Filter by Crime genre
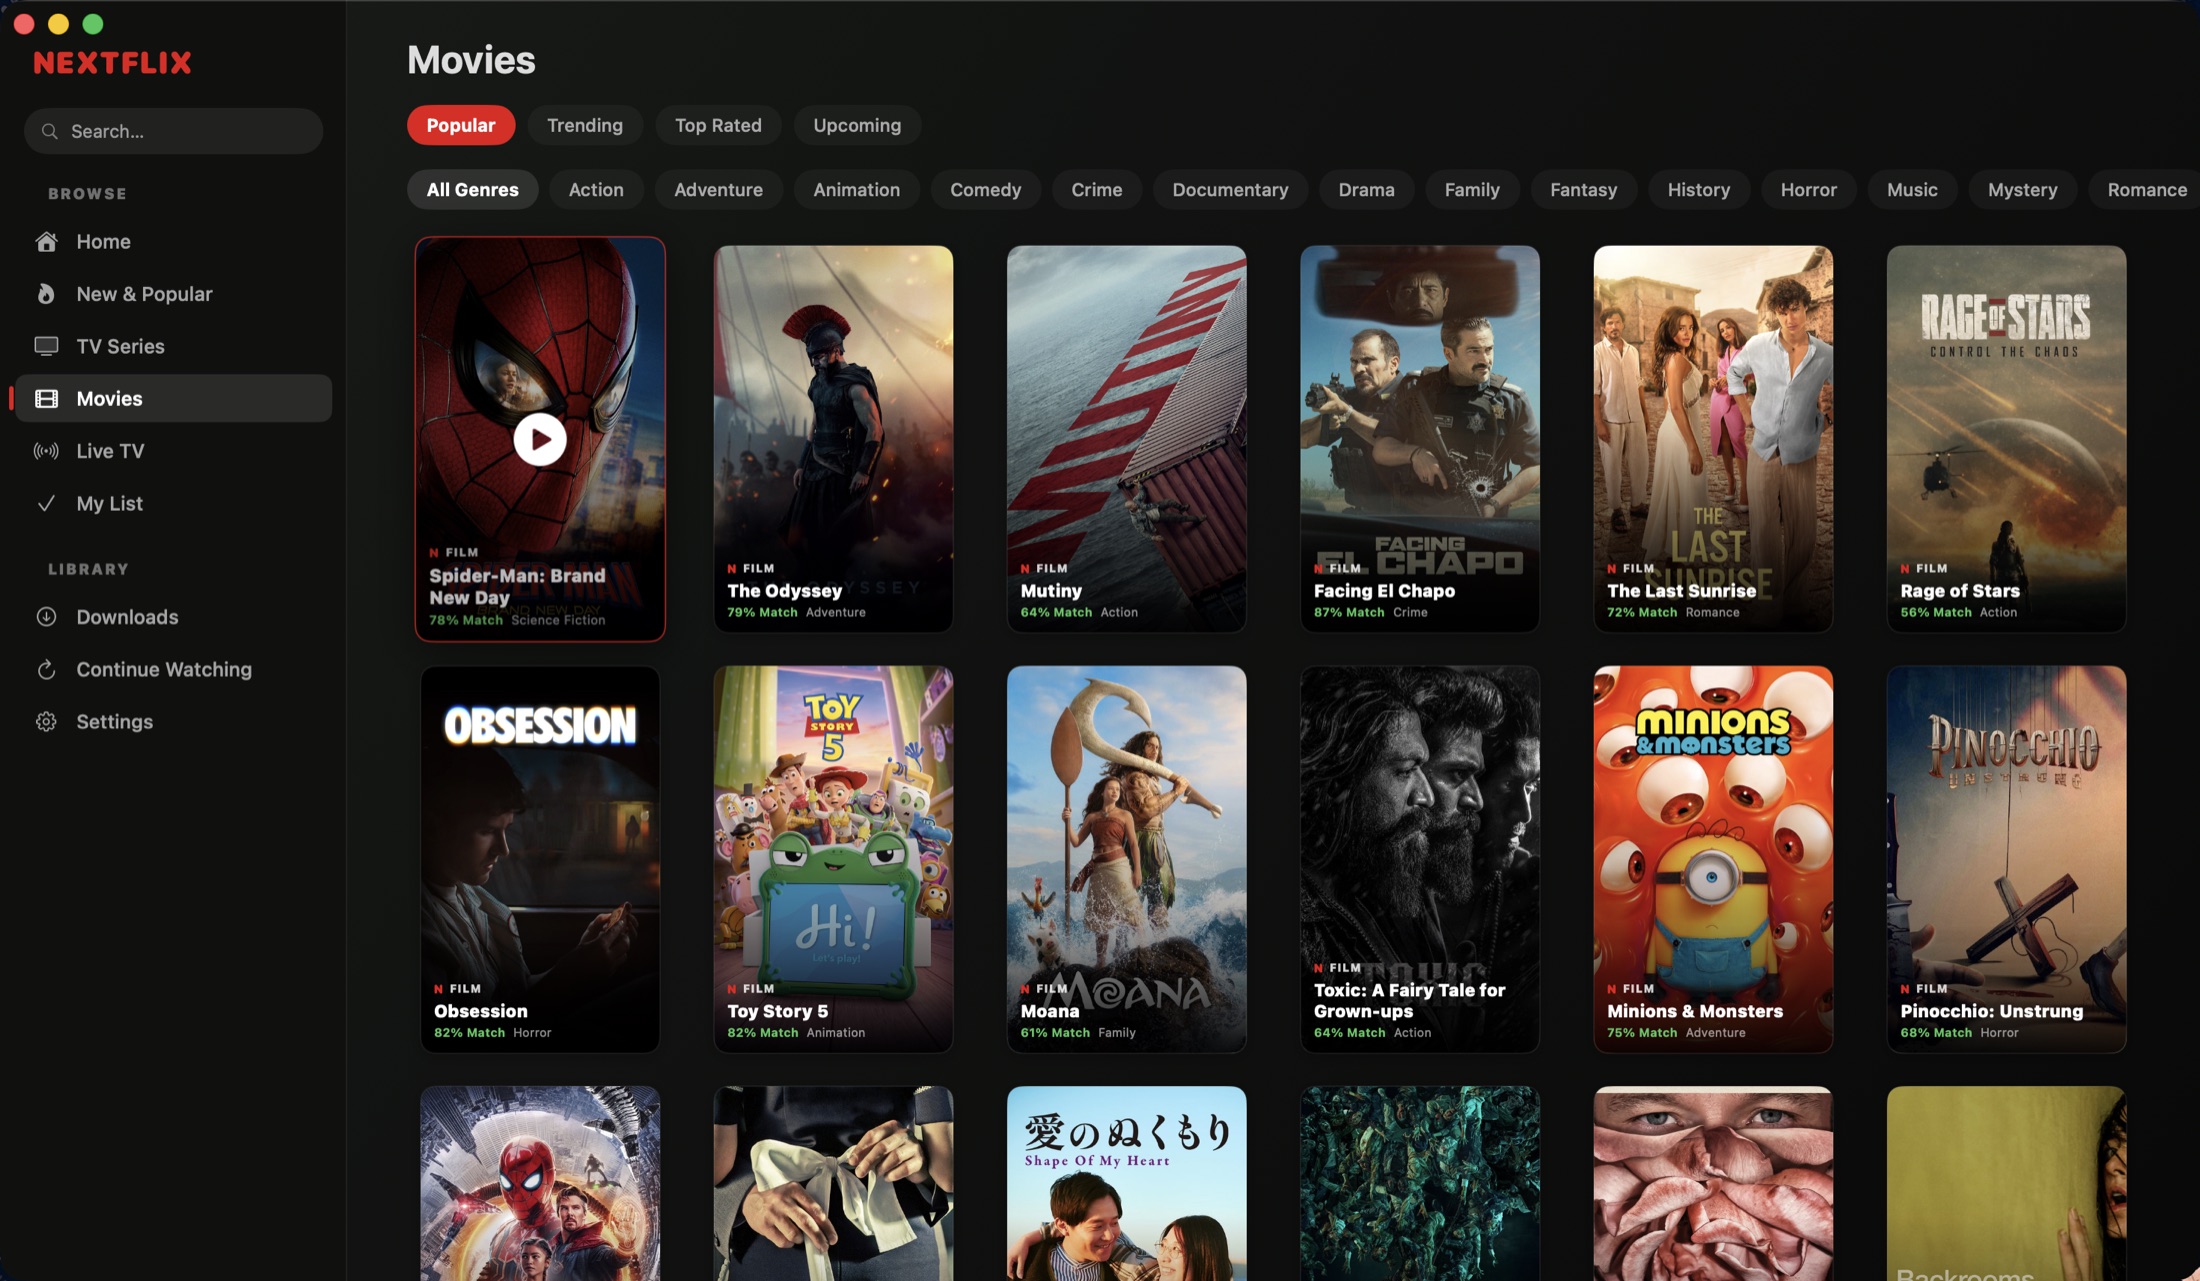 point(1096,189)
